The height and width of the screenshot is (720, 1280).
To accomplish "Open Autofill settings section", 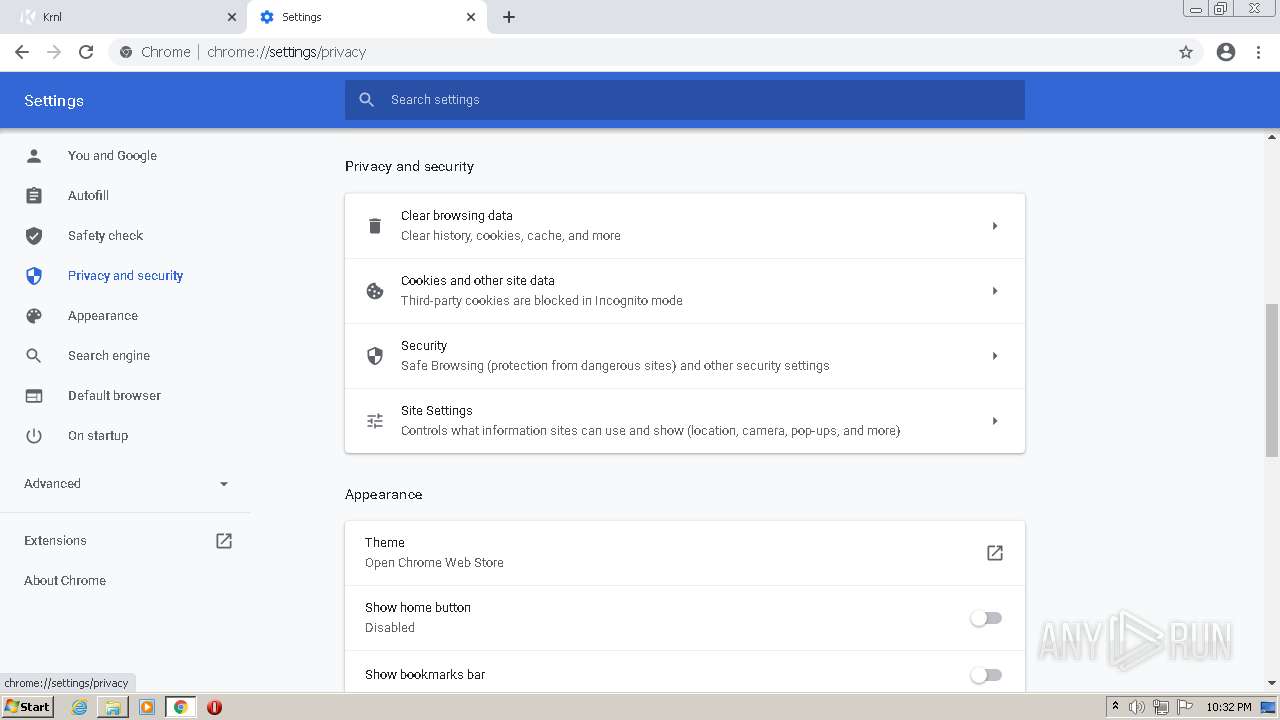I will [88, 196].
